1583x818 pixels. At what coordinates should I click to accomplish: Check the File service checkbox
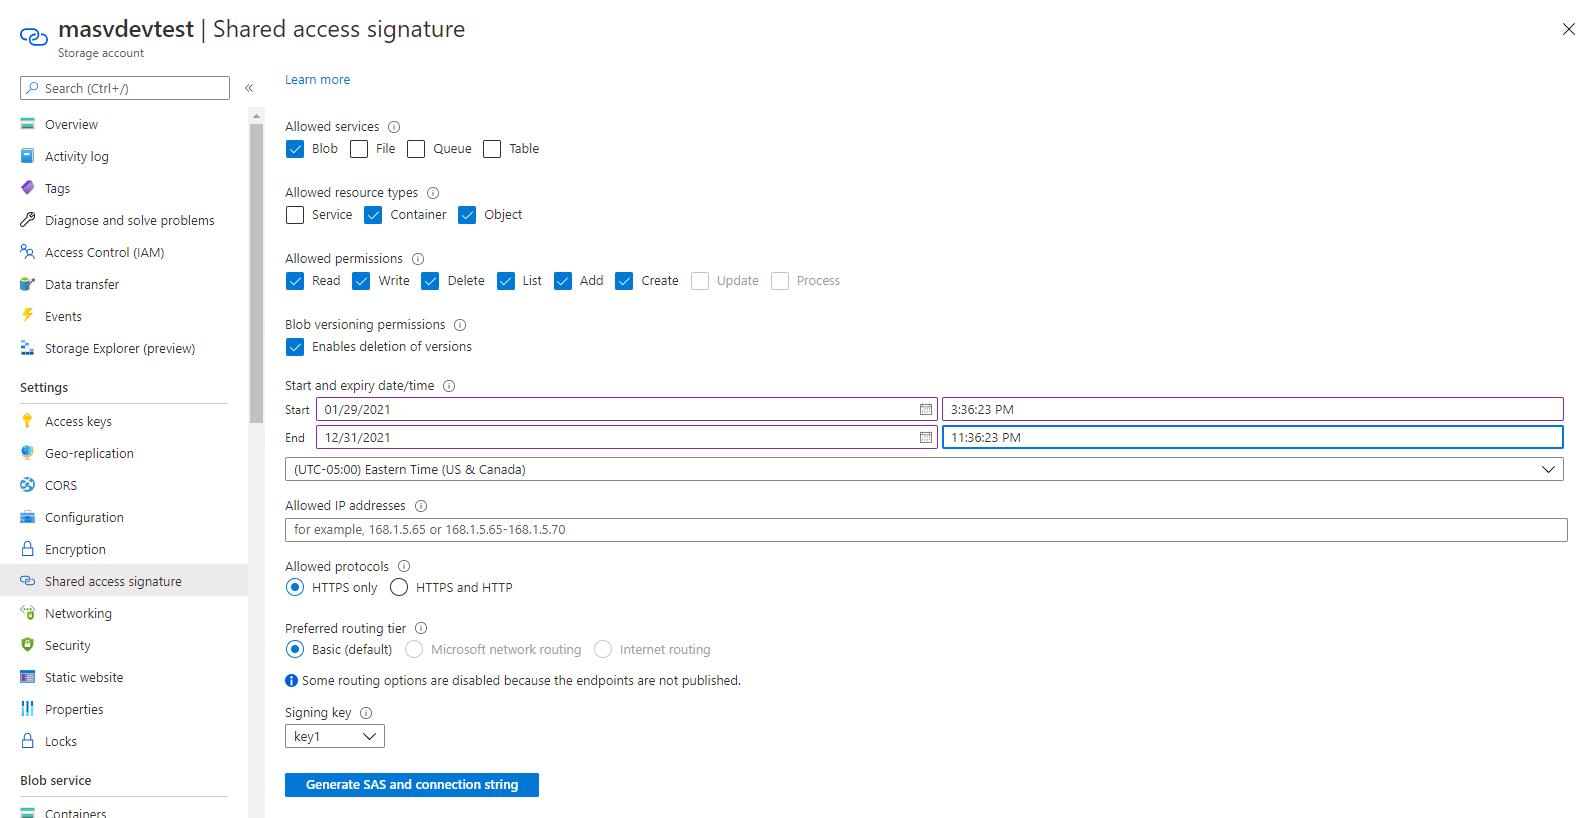(x=359, y=149)
